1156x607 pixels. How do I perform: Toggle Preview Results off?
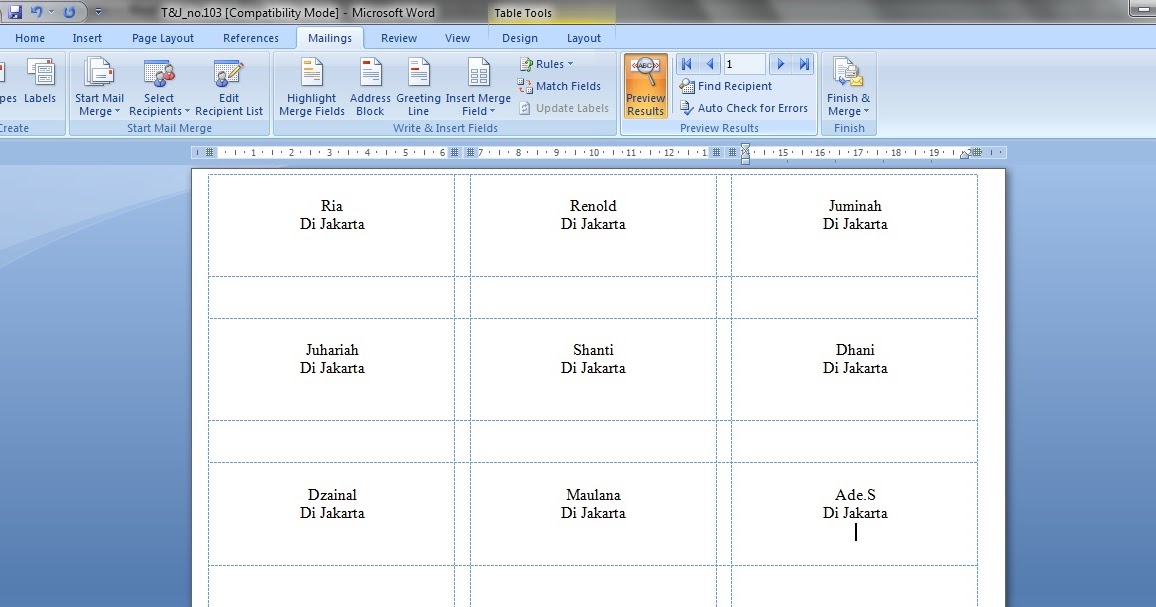[x=645, y=85]
